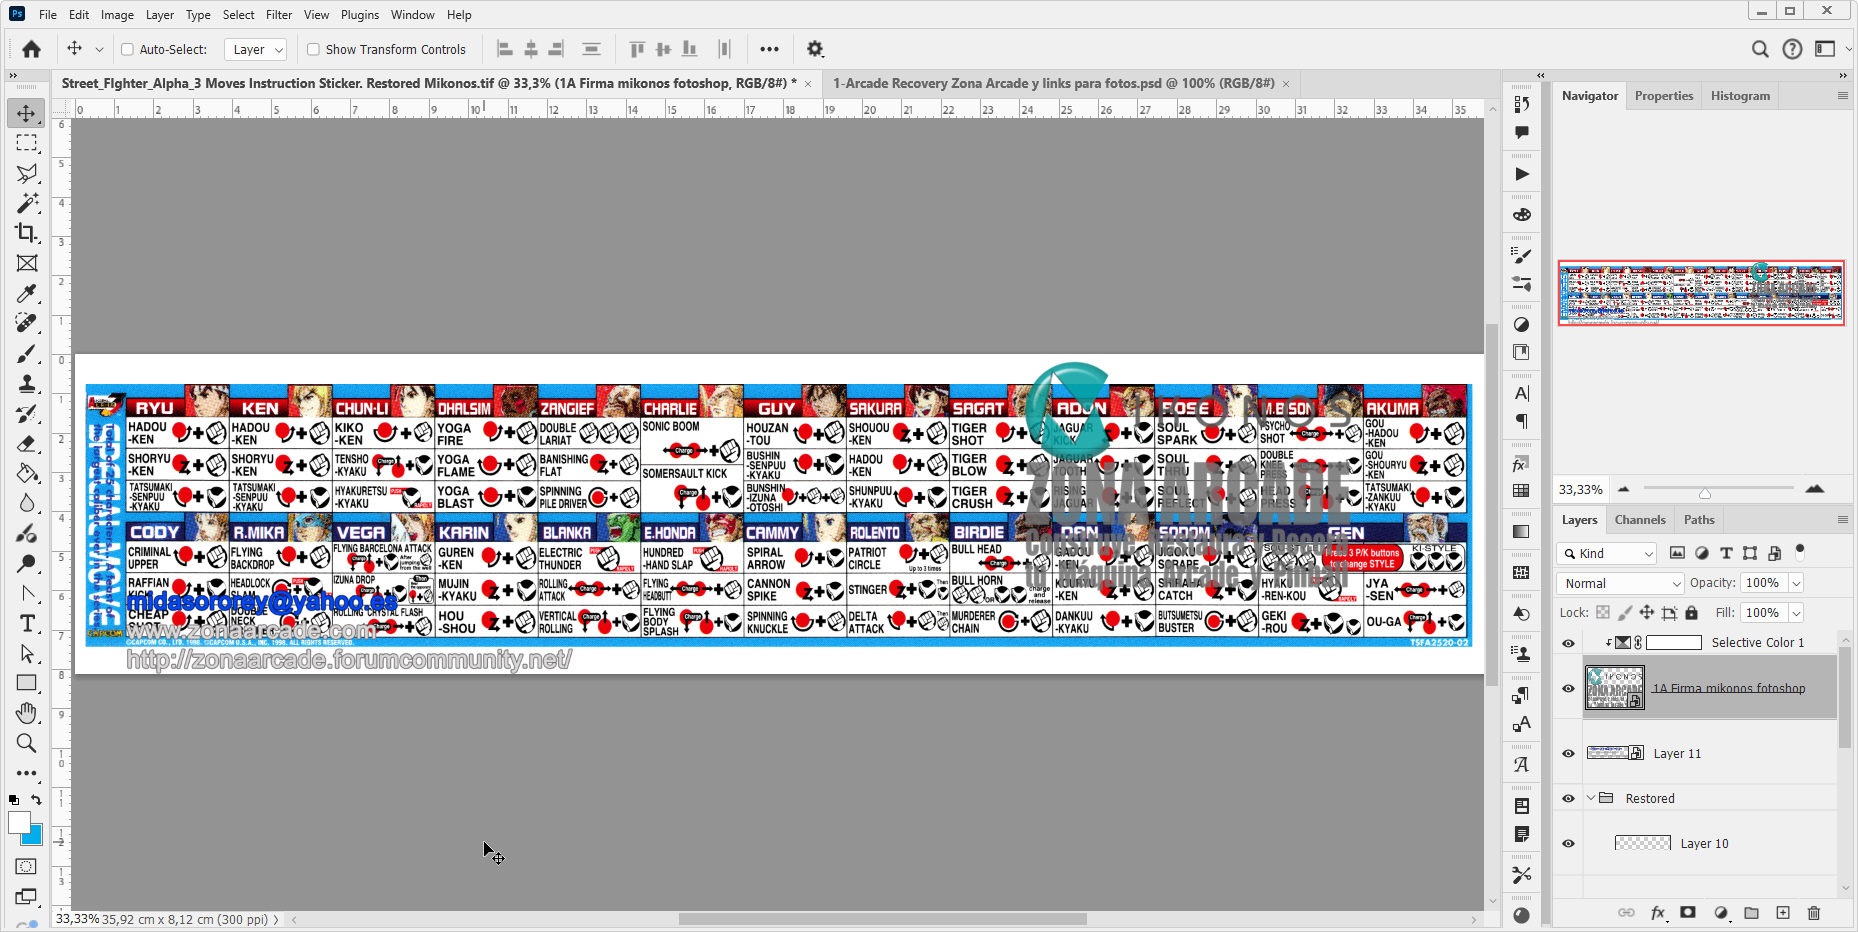The width and height of the screenshot is (1858, 932).
Task: Open the layer filter Kind dropdown
Action: 1607,553
